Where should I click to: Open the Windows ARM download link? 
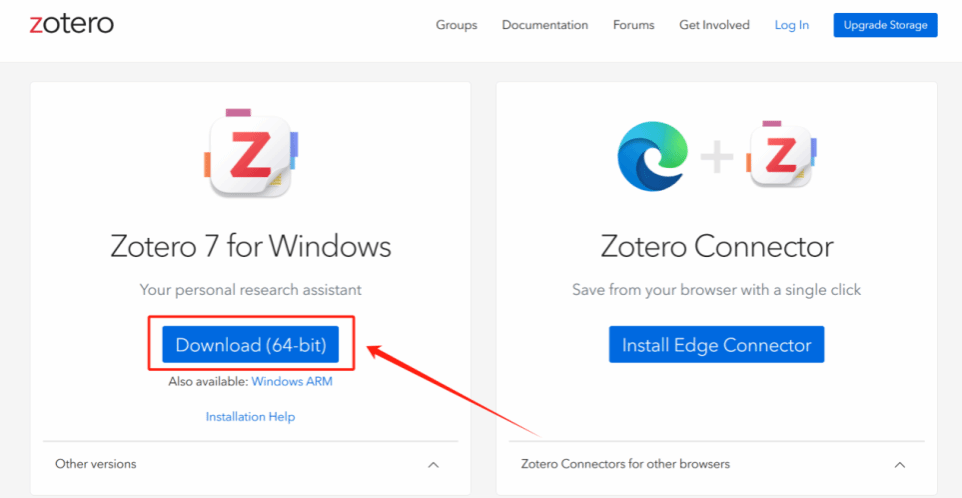point(292,381)
